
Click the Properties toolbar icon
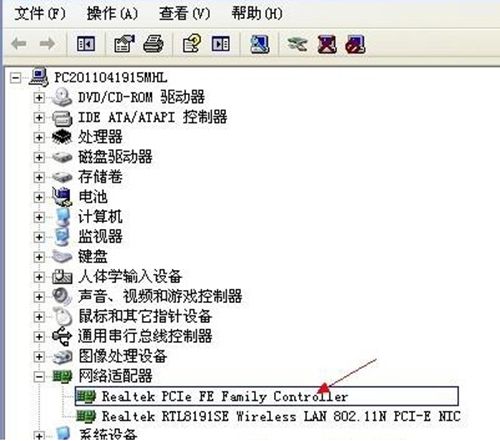pos(124,44)
